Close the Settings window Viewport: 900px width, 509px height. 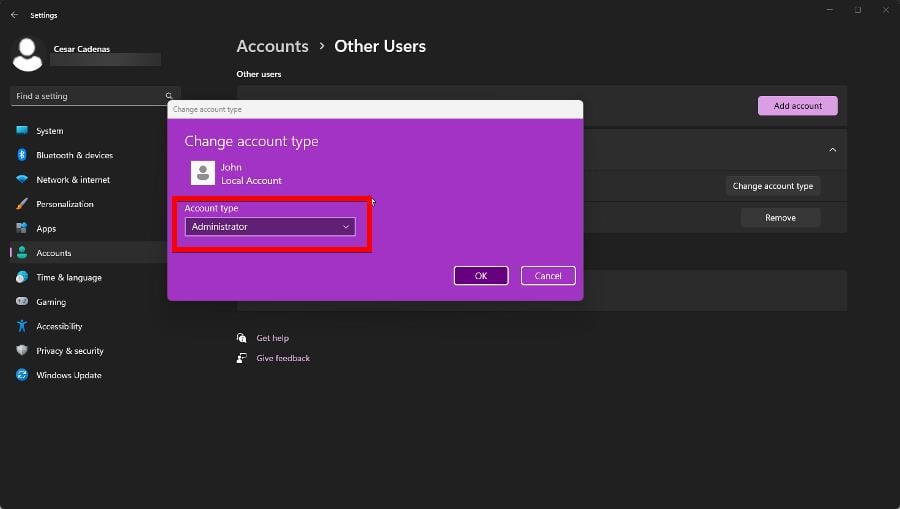pyautogui.click(x=886, y=10)
